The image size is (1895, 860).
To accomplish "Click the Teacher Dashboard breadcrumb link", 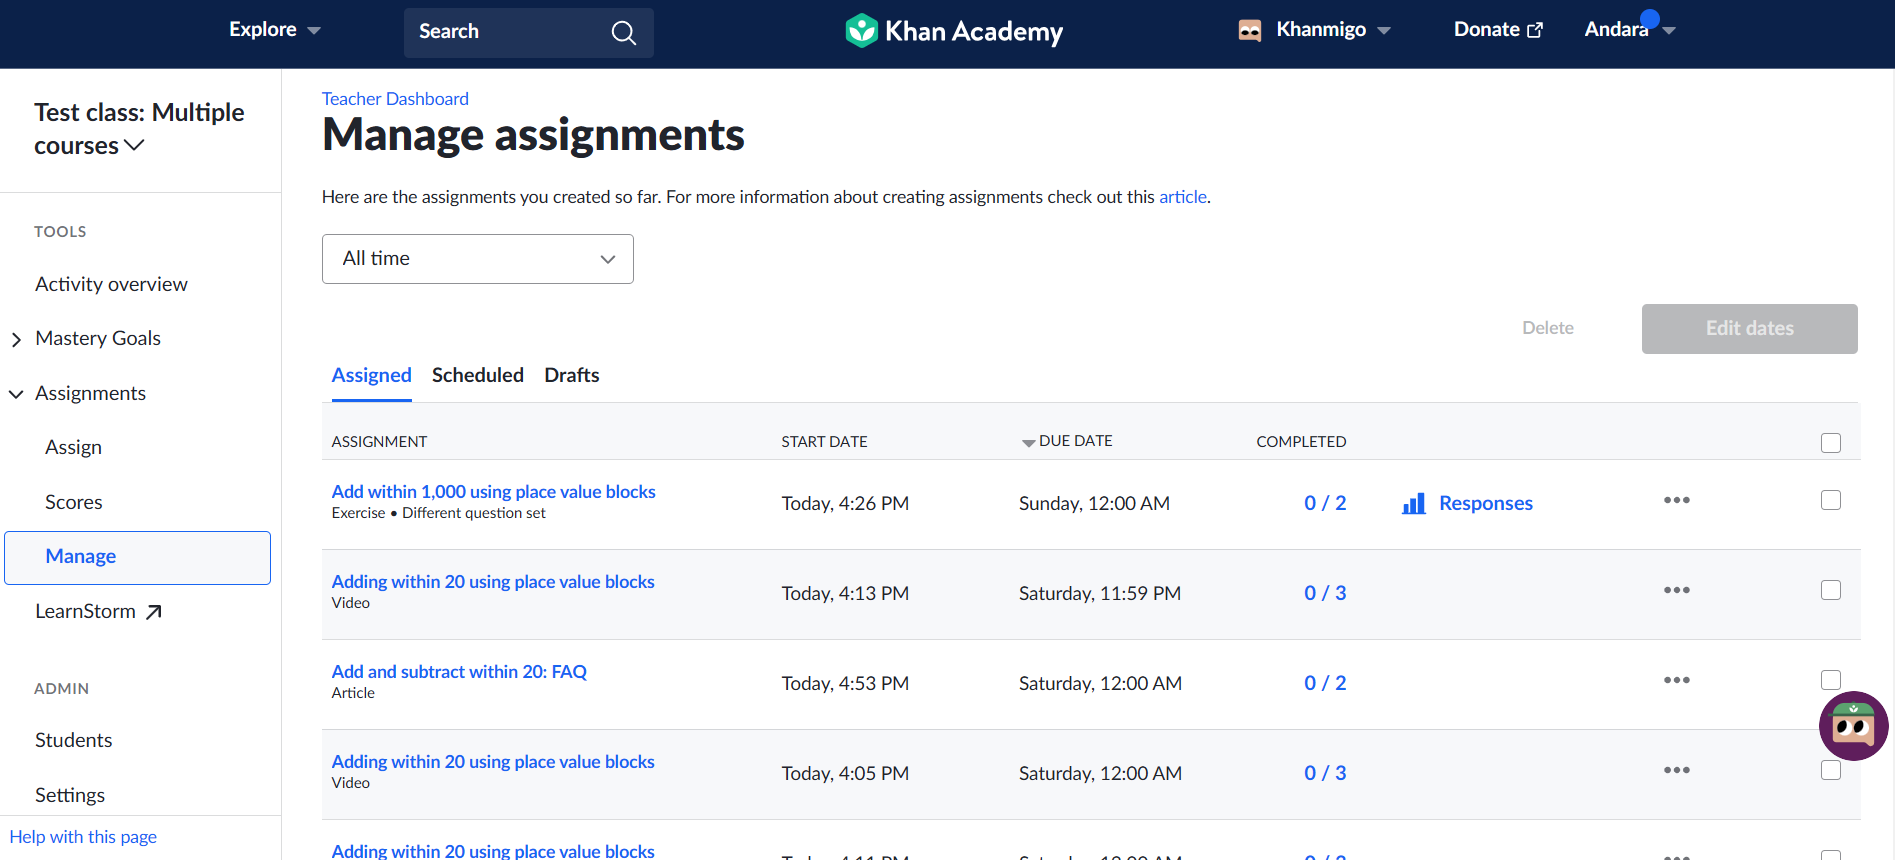I will point(395,99).
